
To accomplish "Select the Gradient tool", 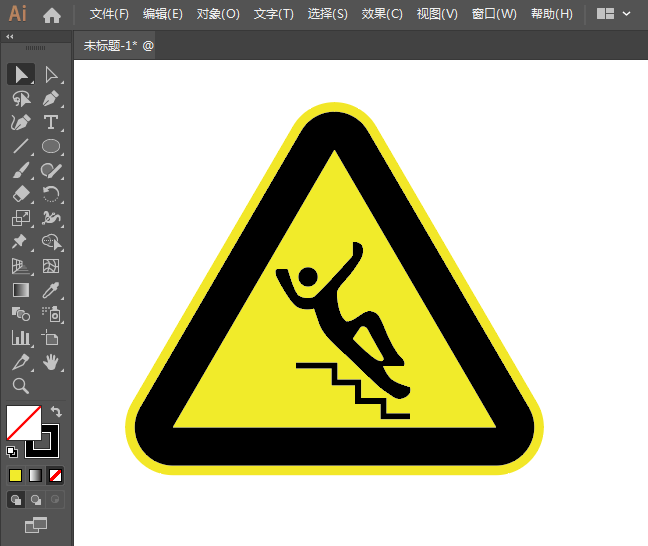I will click(21, 290).
